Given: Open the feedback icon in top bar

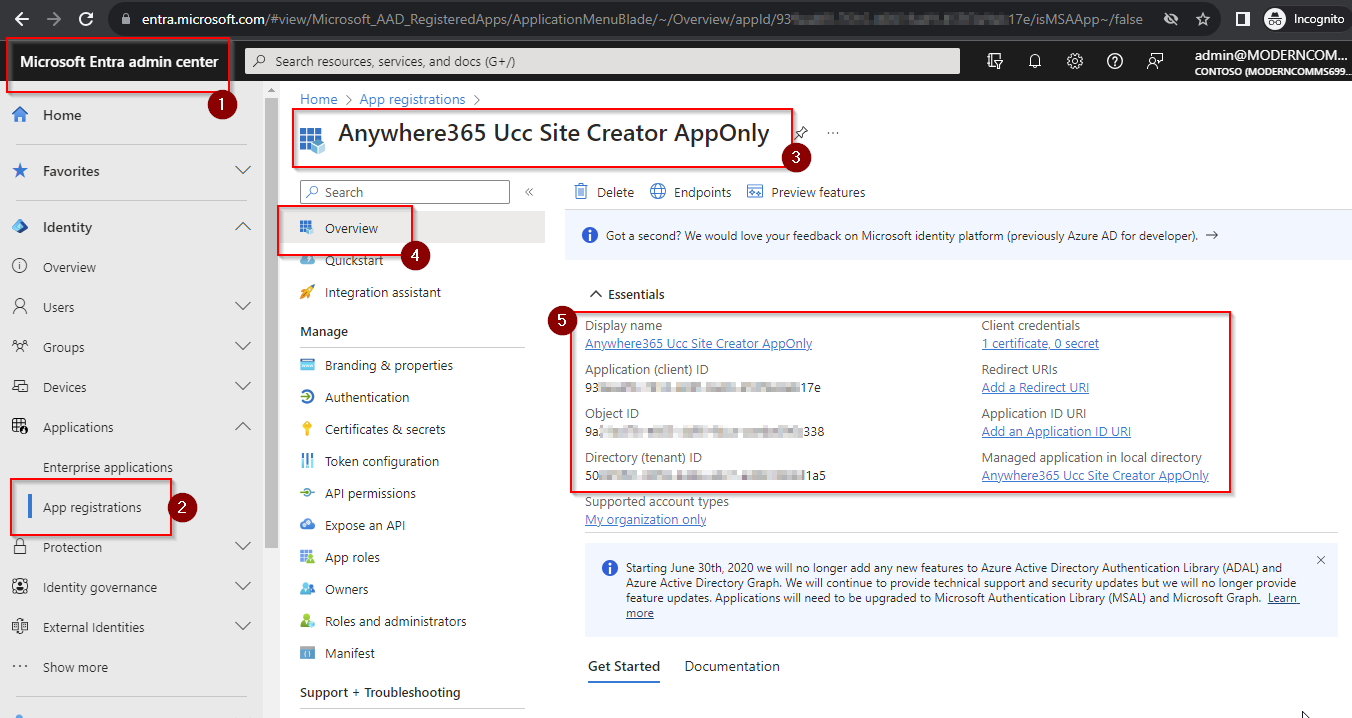Looking at the screenshot, I should tap(1155, 61).
